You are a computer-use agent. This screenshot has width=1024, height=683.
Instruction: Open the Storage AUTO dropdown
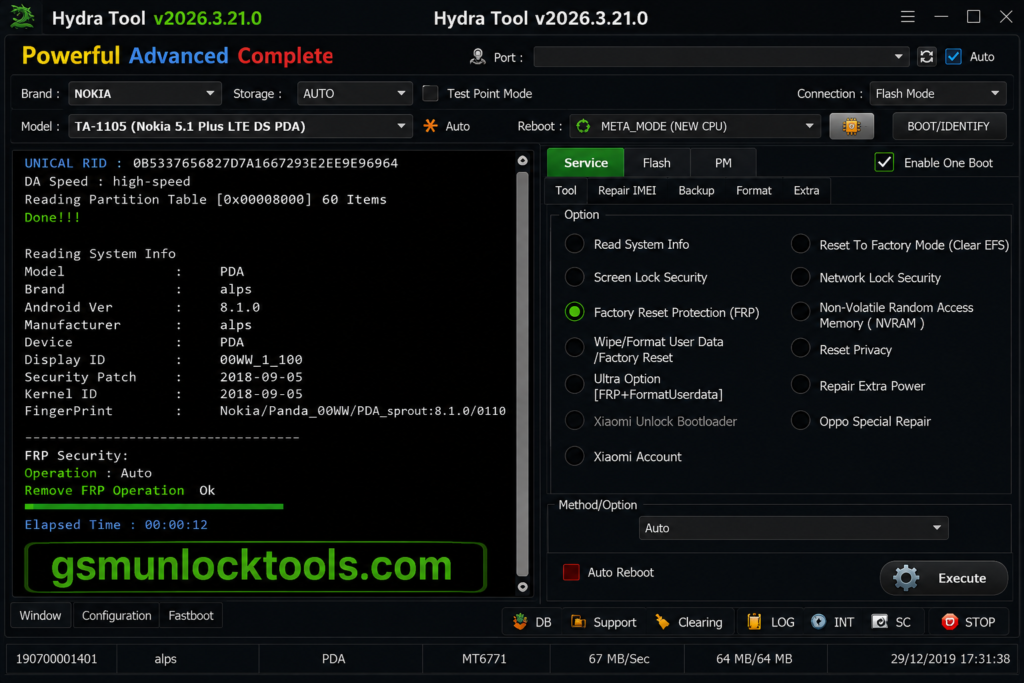[x=354, y=93]
